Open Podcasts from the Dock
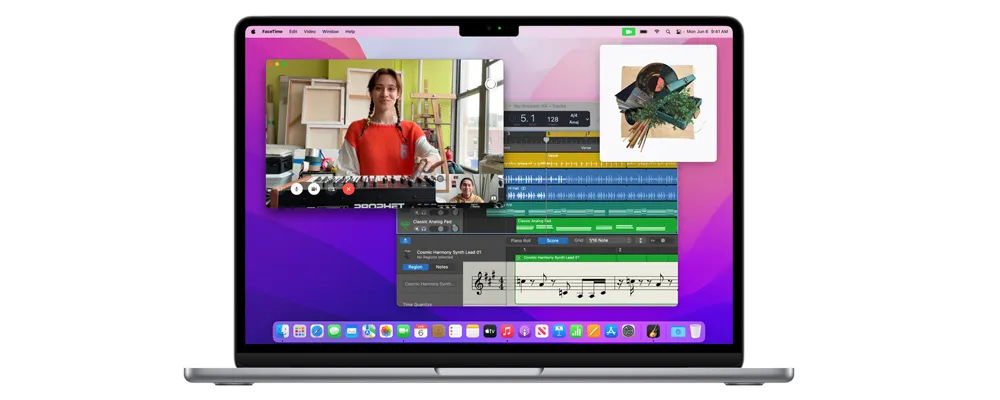 524,331
